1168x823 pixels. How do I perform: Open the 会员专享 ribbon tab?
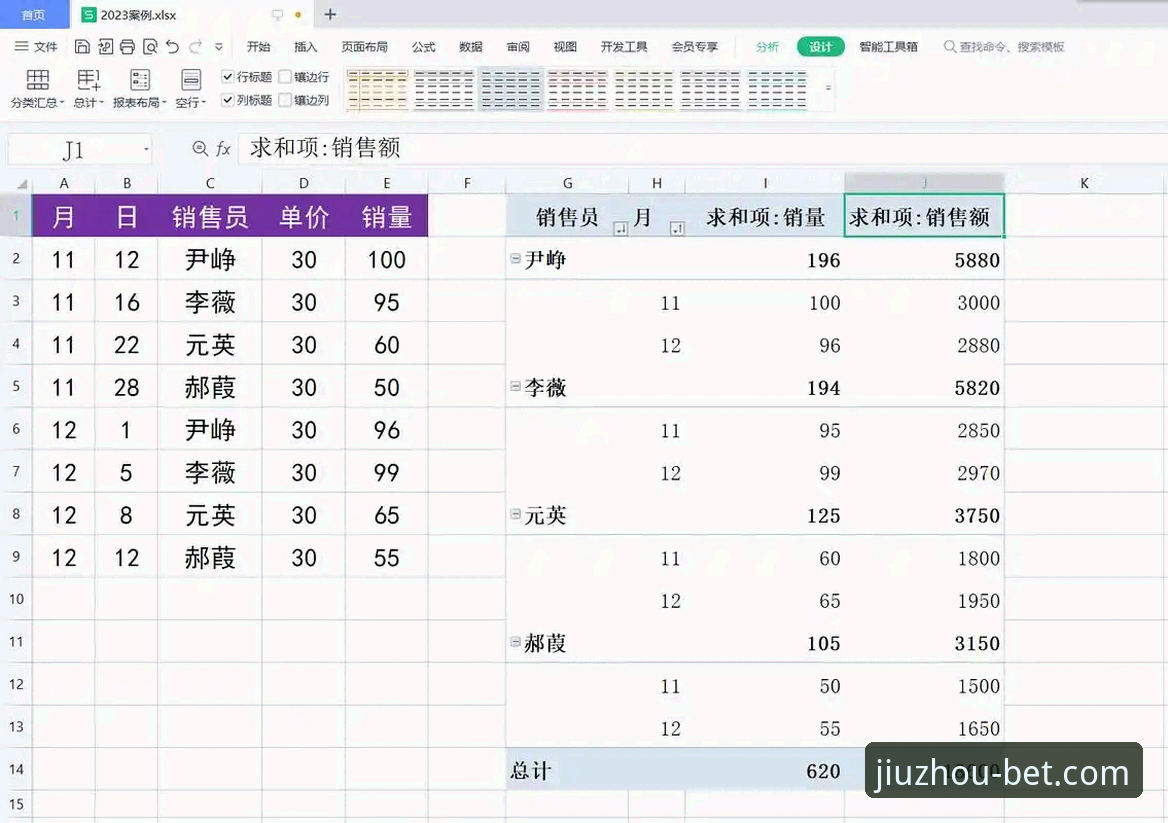click(694, 47)
